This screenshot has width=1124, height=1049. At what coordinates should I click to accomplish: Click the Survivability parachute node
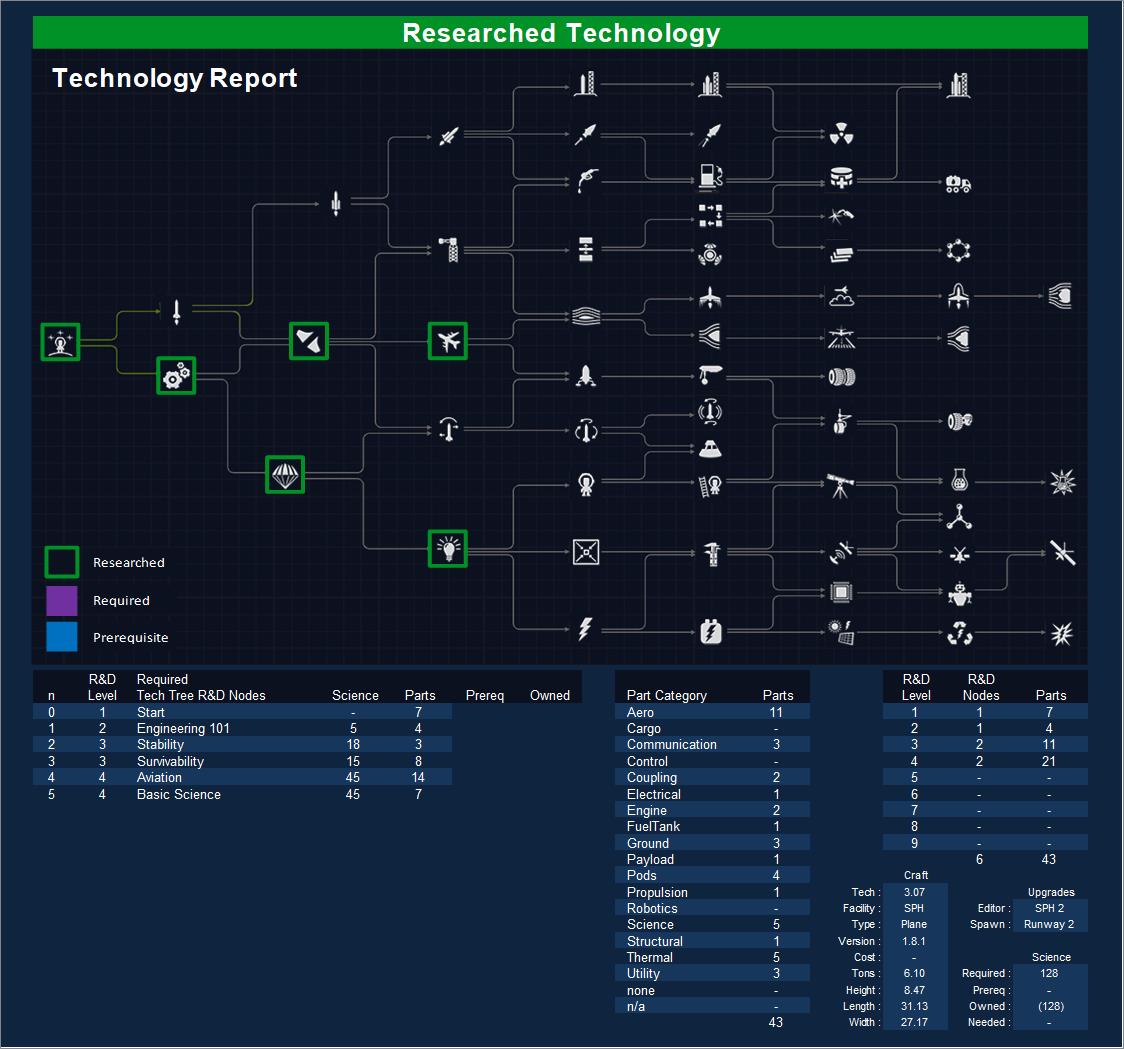click(285, 474)
